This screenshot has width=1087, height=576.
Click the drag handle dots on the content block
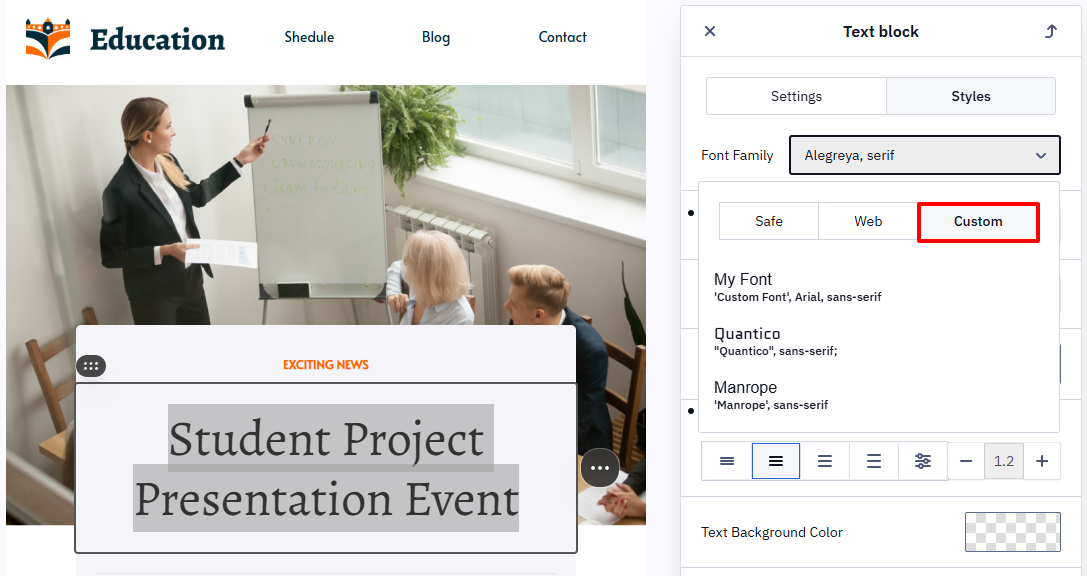pyautogui.click(x=91, y=366)
